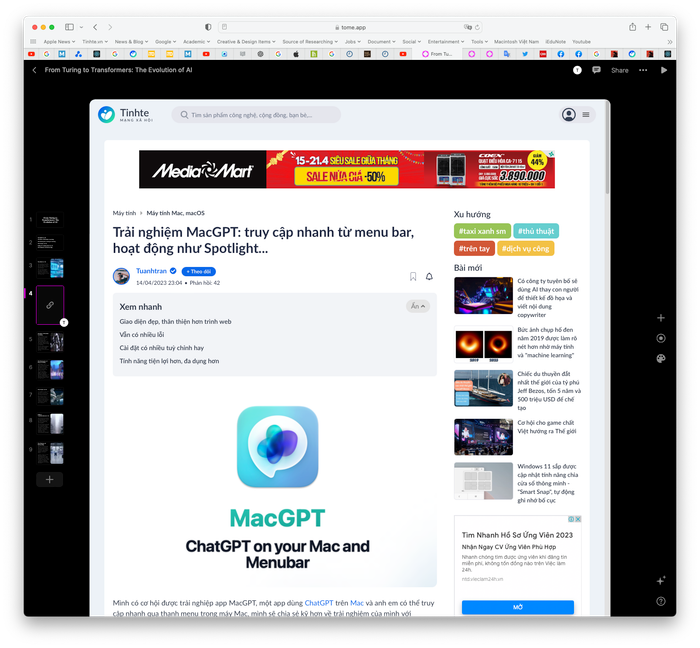Switch to the Twitter tab
This screenshot has width=700, height=648.
coord(525,54)
